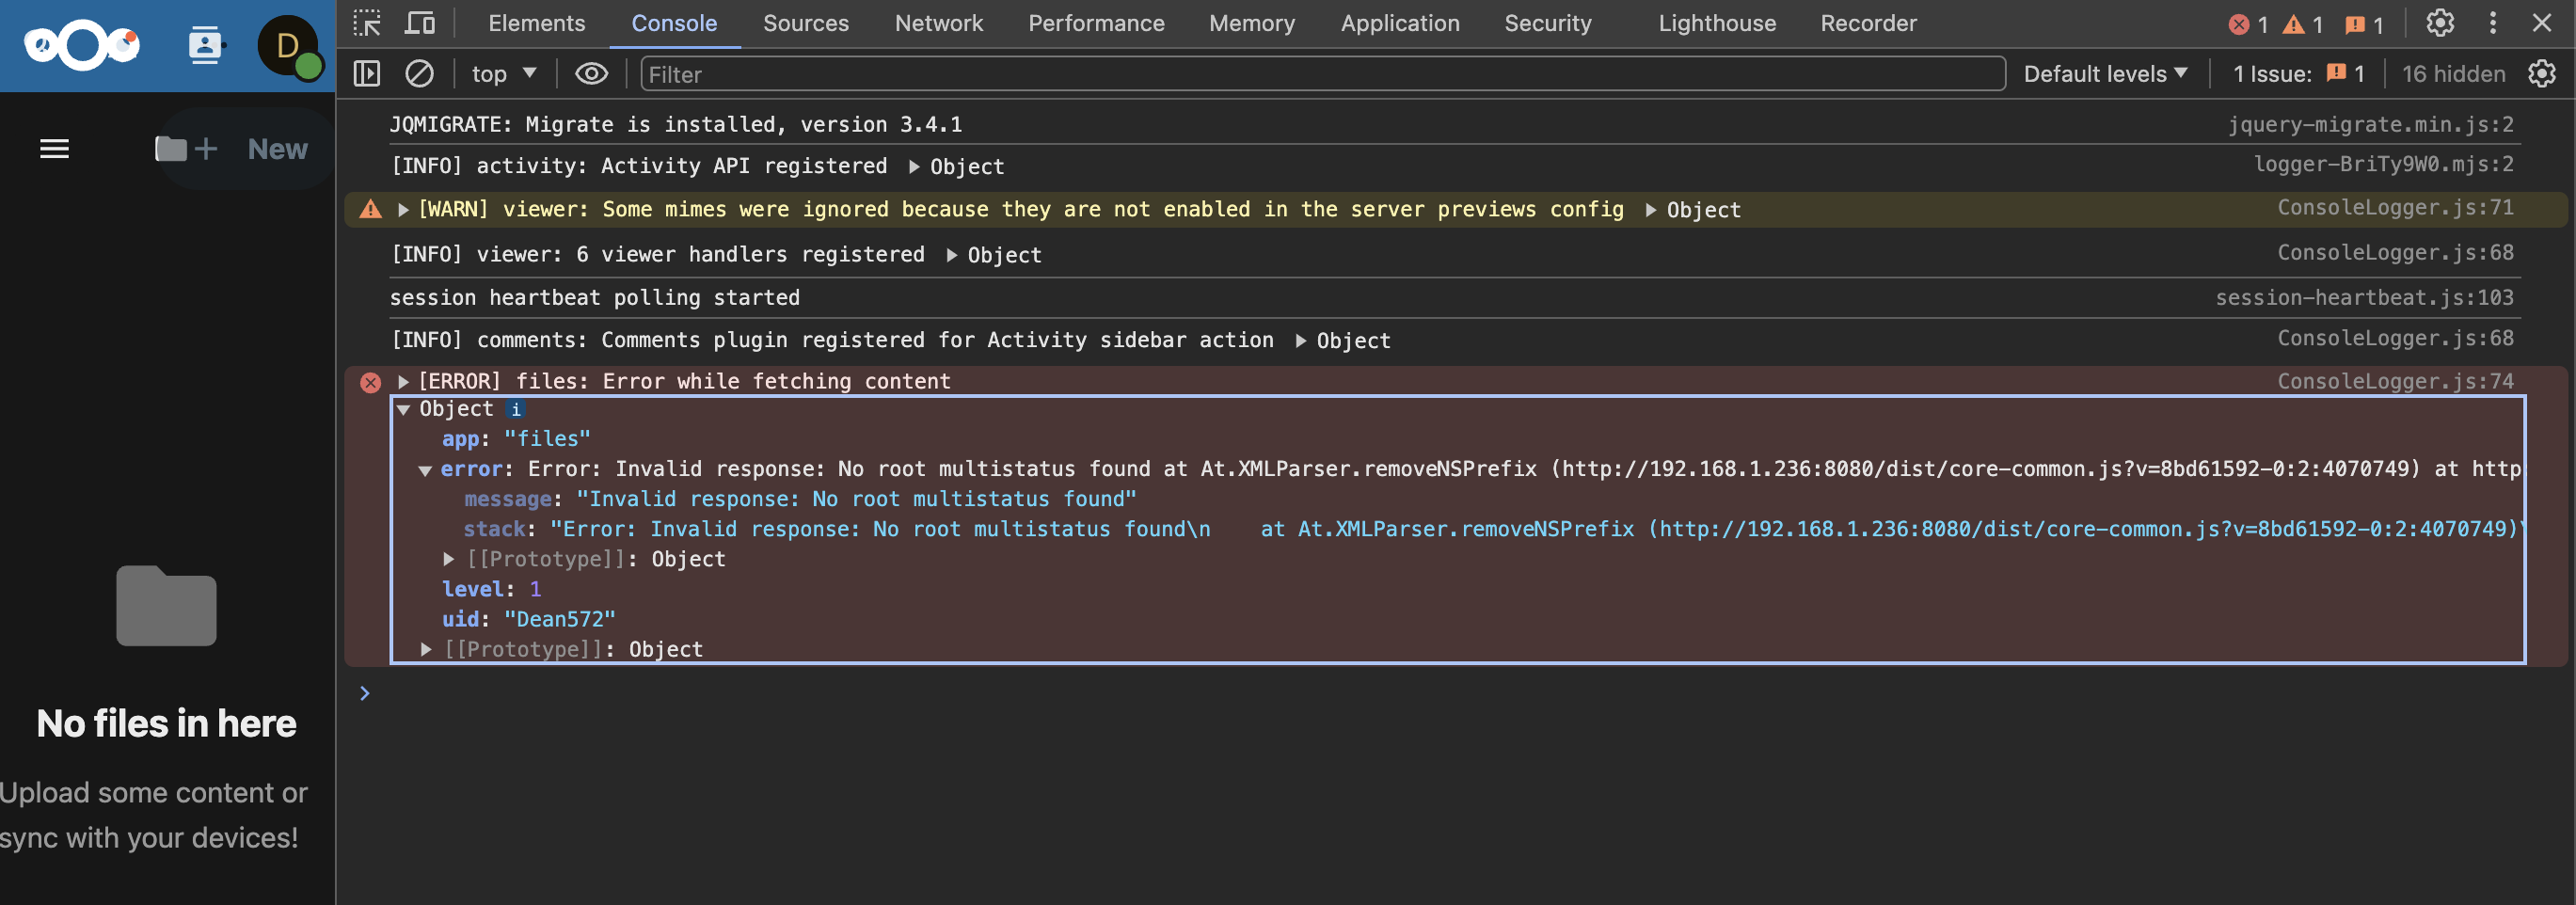Image resolution: width=2576 pixels, height=905 pixels.
Task: Open the Lighthouse tab
Action: [1717, 23]
